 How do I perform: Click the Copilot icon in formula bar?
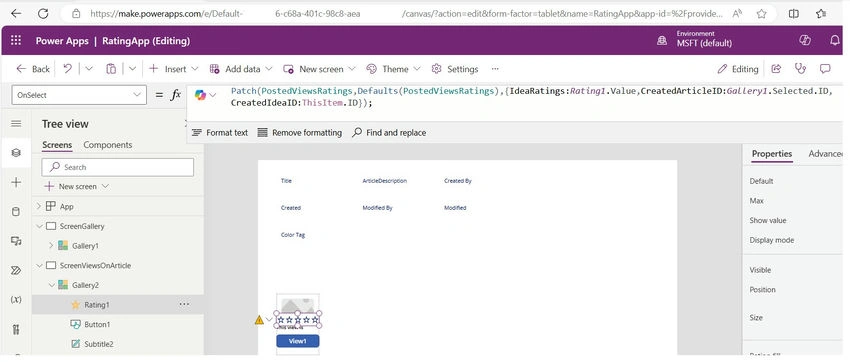coord(201,95)
